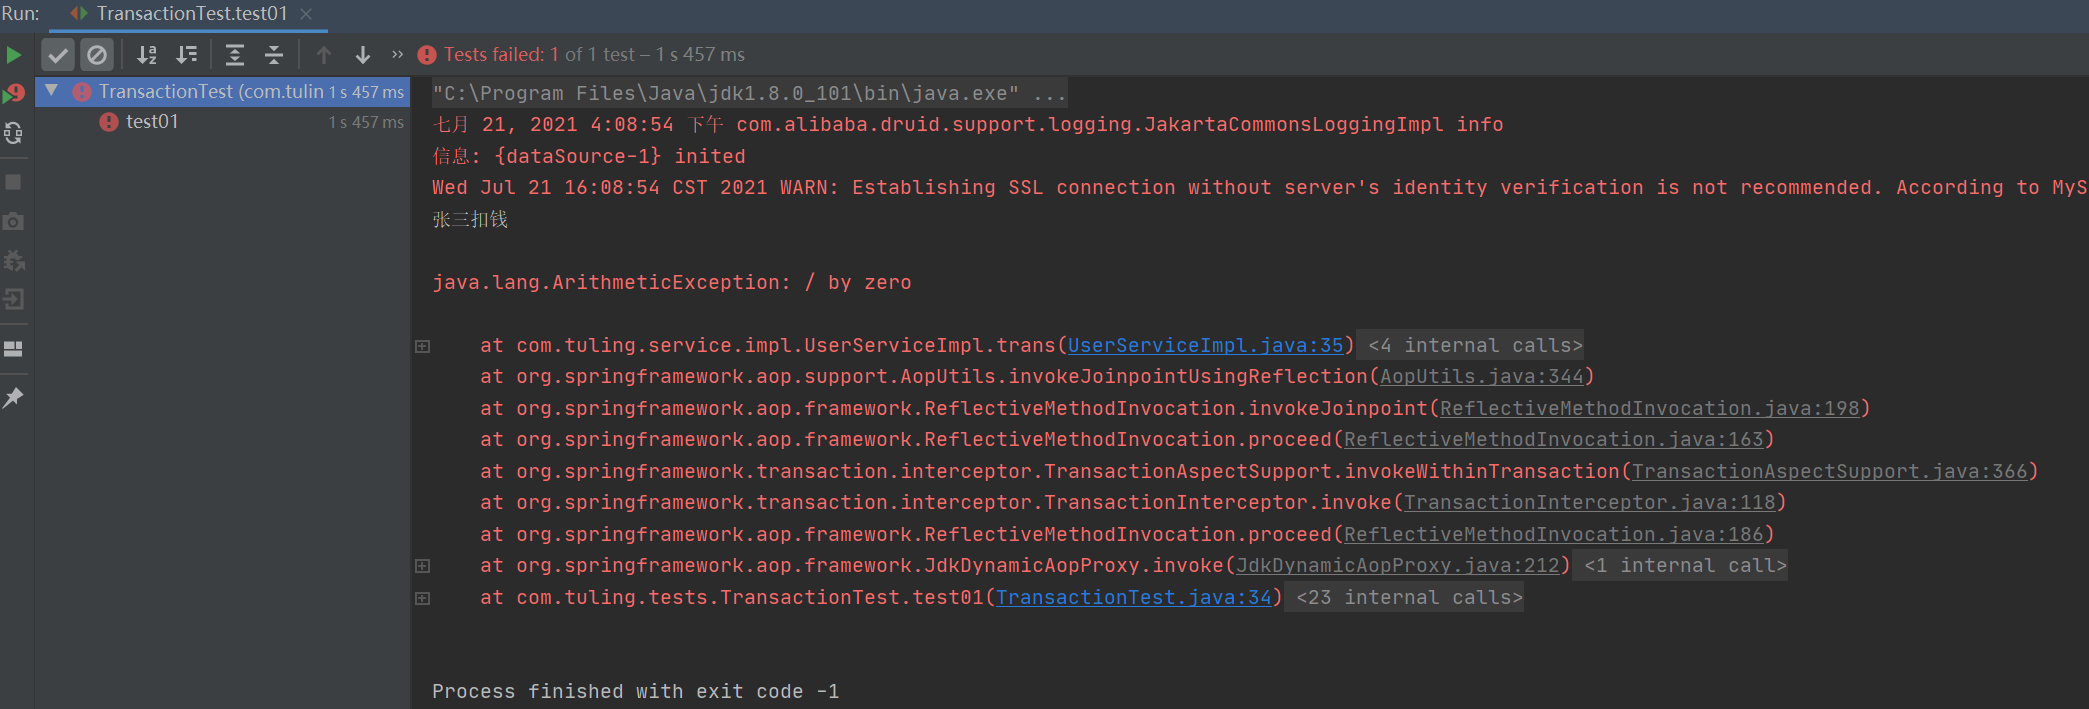Click the red error icon beside Tests failed
Screen dimensions: 2089x709
pyautogui.click(x=427, y=55)
